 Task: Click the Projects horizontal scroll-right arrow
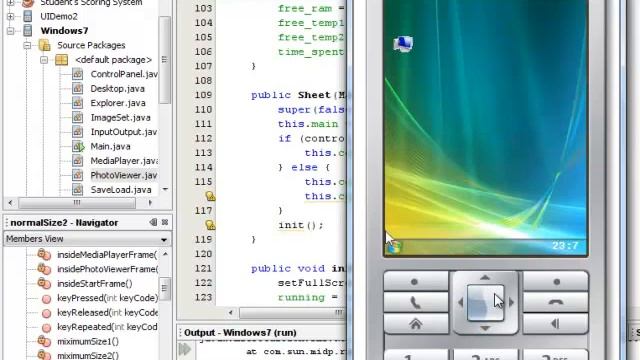(x=150, y=202)
